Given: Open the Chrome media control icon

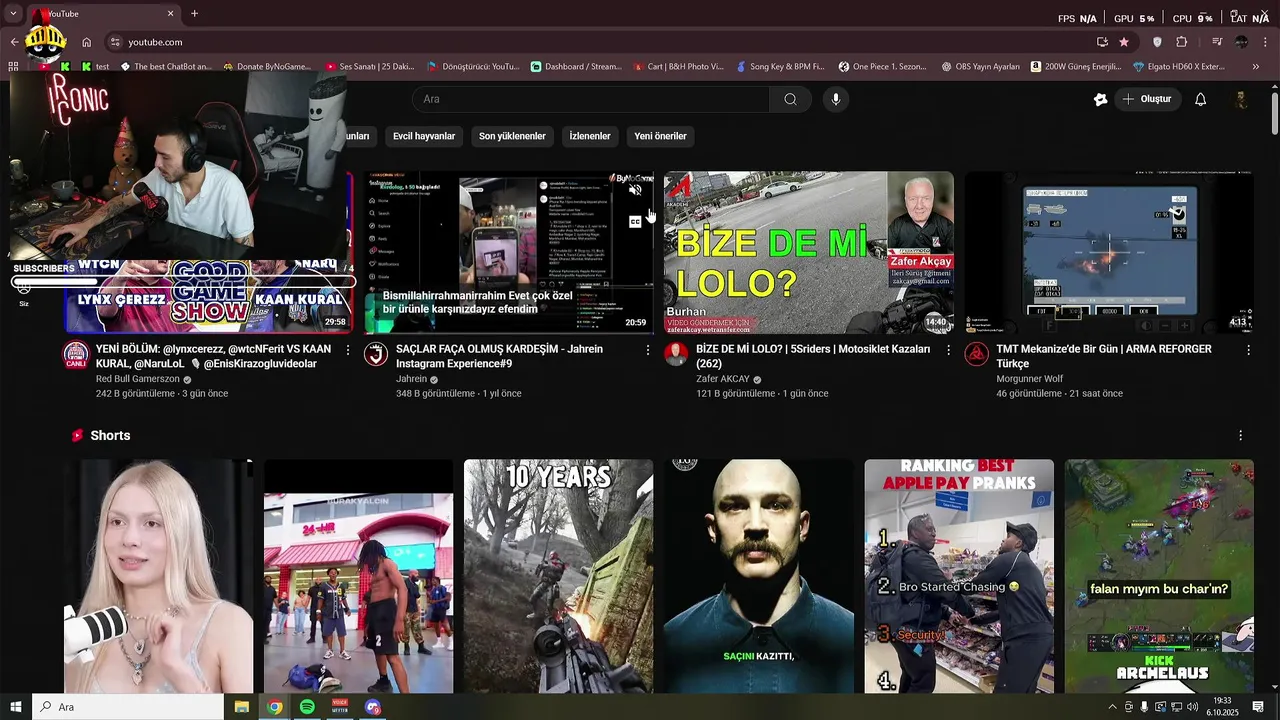Looking at the screenshot, I should (x=1217, y=42).
